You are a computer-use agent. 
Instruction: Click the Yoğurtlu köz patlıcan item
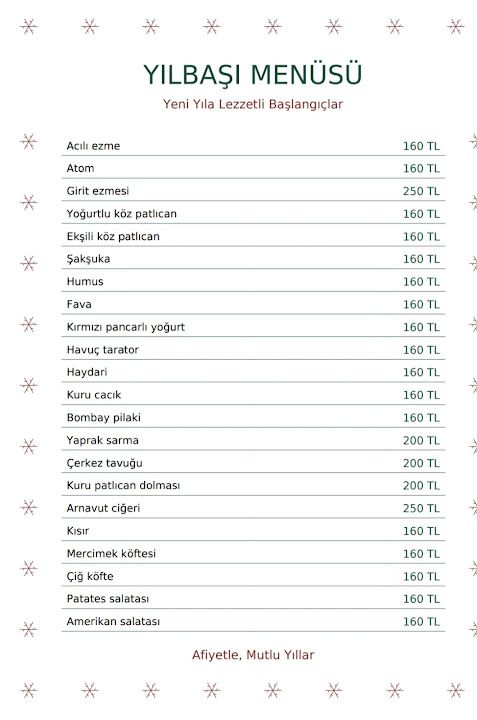pyautogui.click(x=122, y=214)
